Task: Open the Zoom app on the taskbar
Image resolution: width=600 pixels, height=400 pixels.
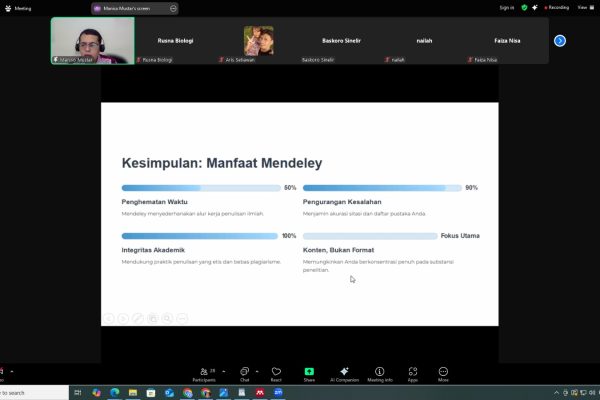Action: point(278,392)
